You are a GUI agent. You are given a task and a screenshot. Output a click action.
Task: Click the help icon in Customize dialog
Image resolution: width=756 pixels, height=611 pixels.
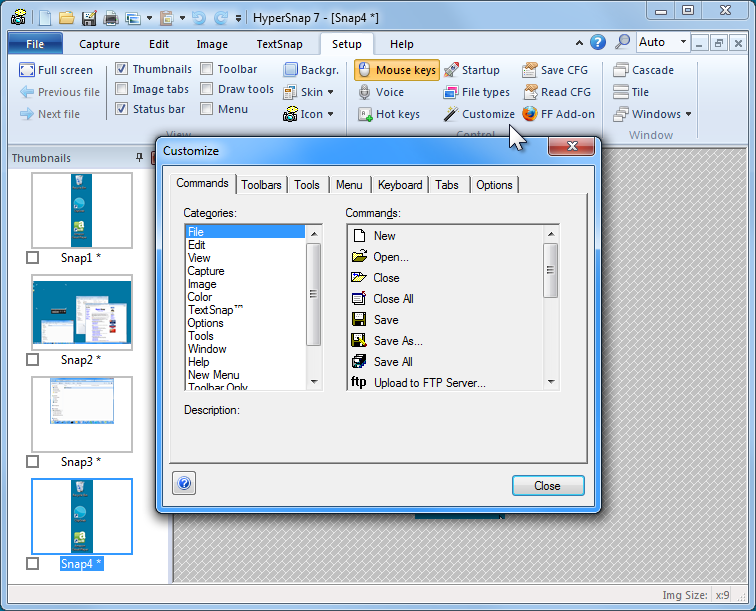(x=184, y=484)
